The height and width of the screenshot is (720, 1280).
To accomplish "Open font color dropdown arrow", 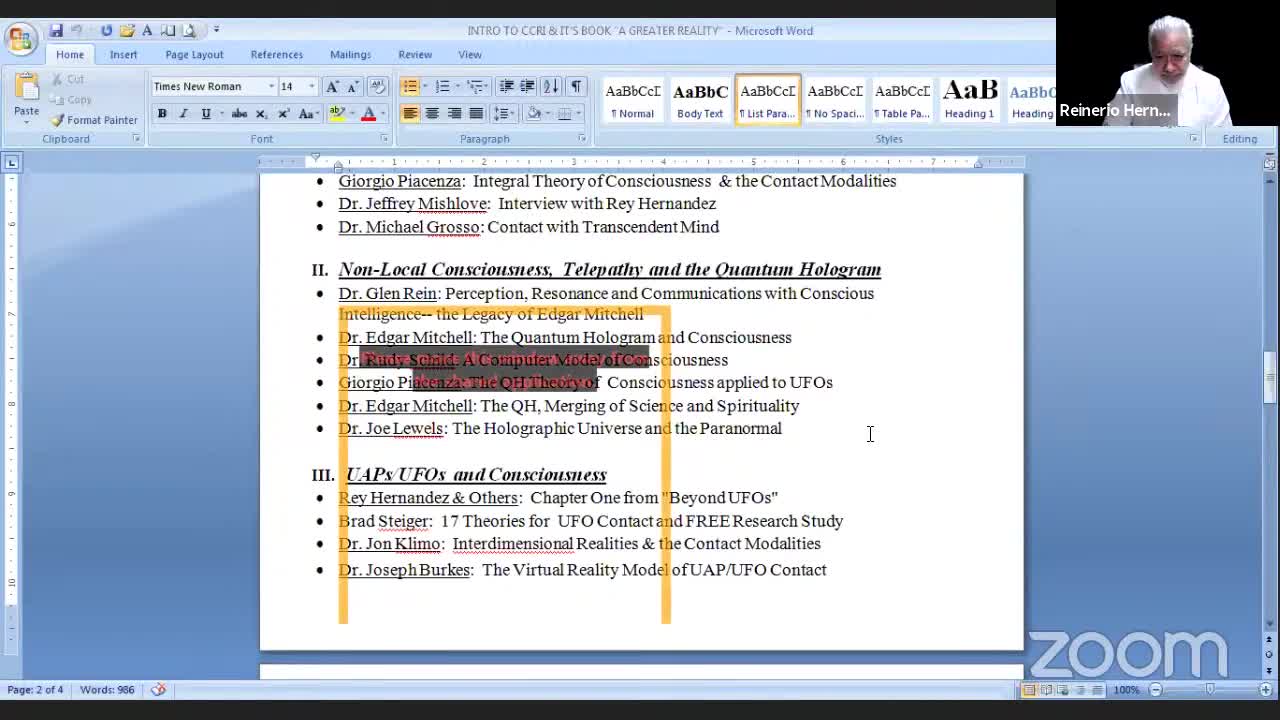I will click(x=384, y=114).
